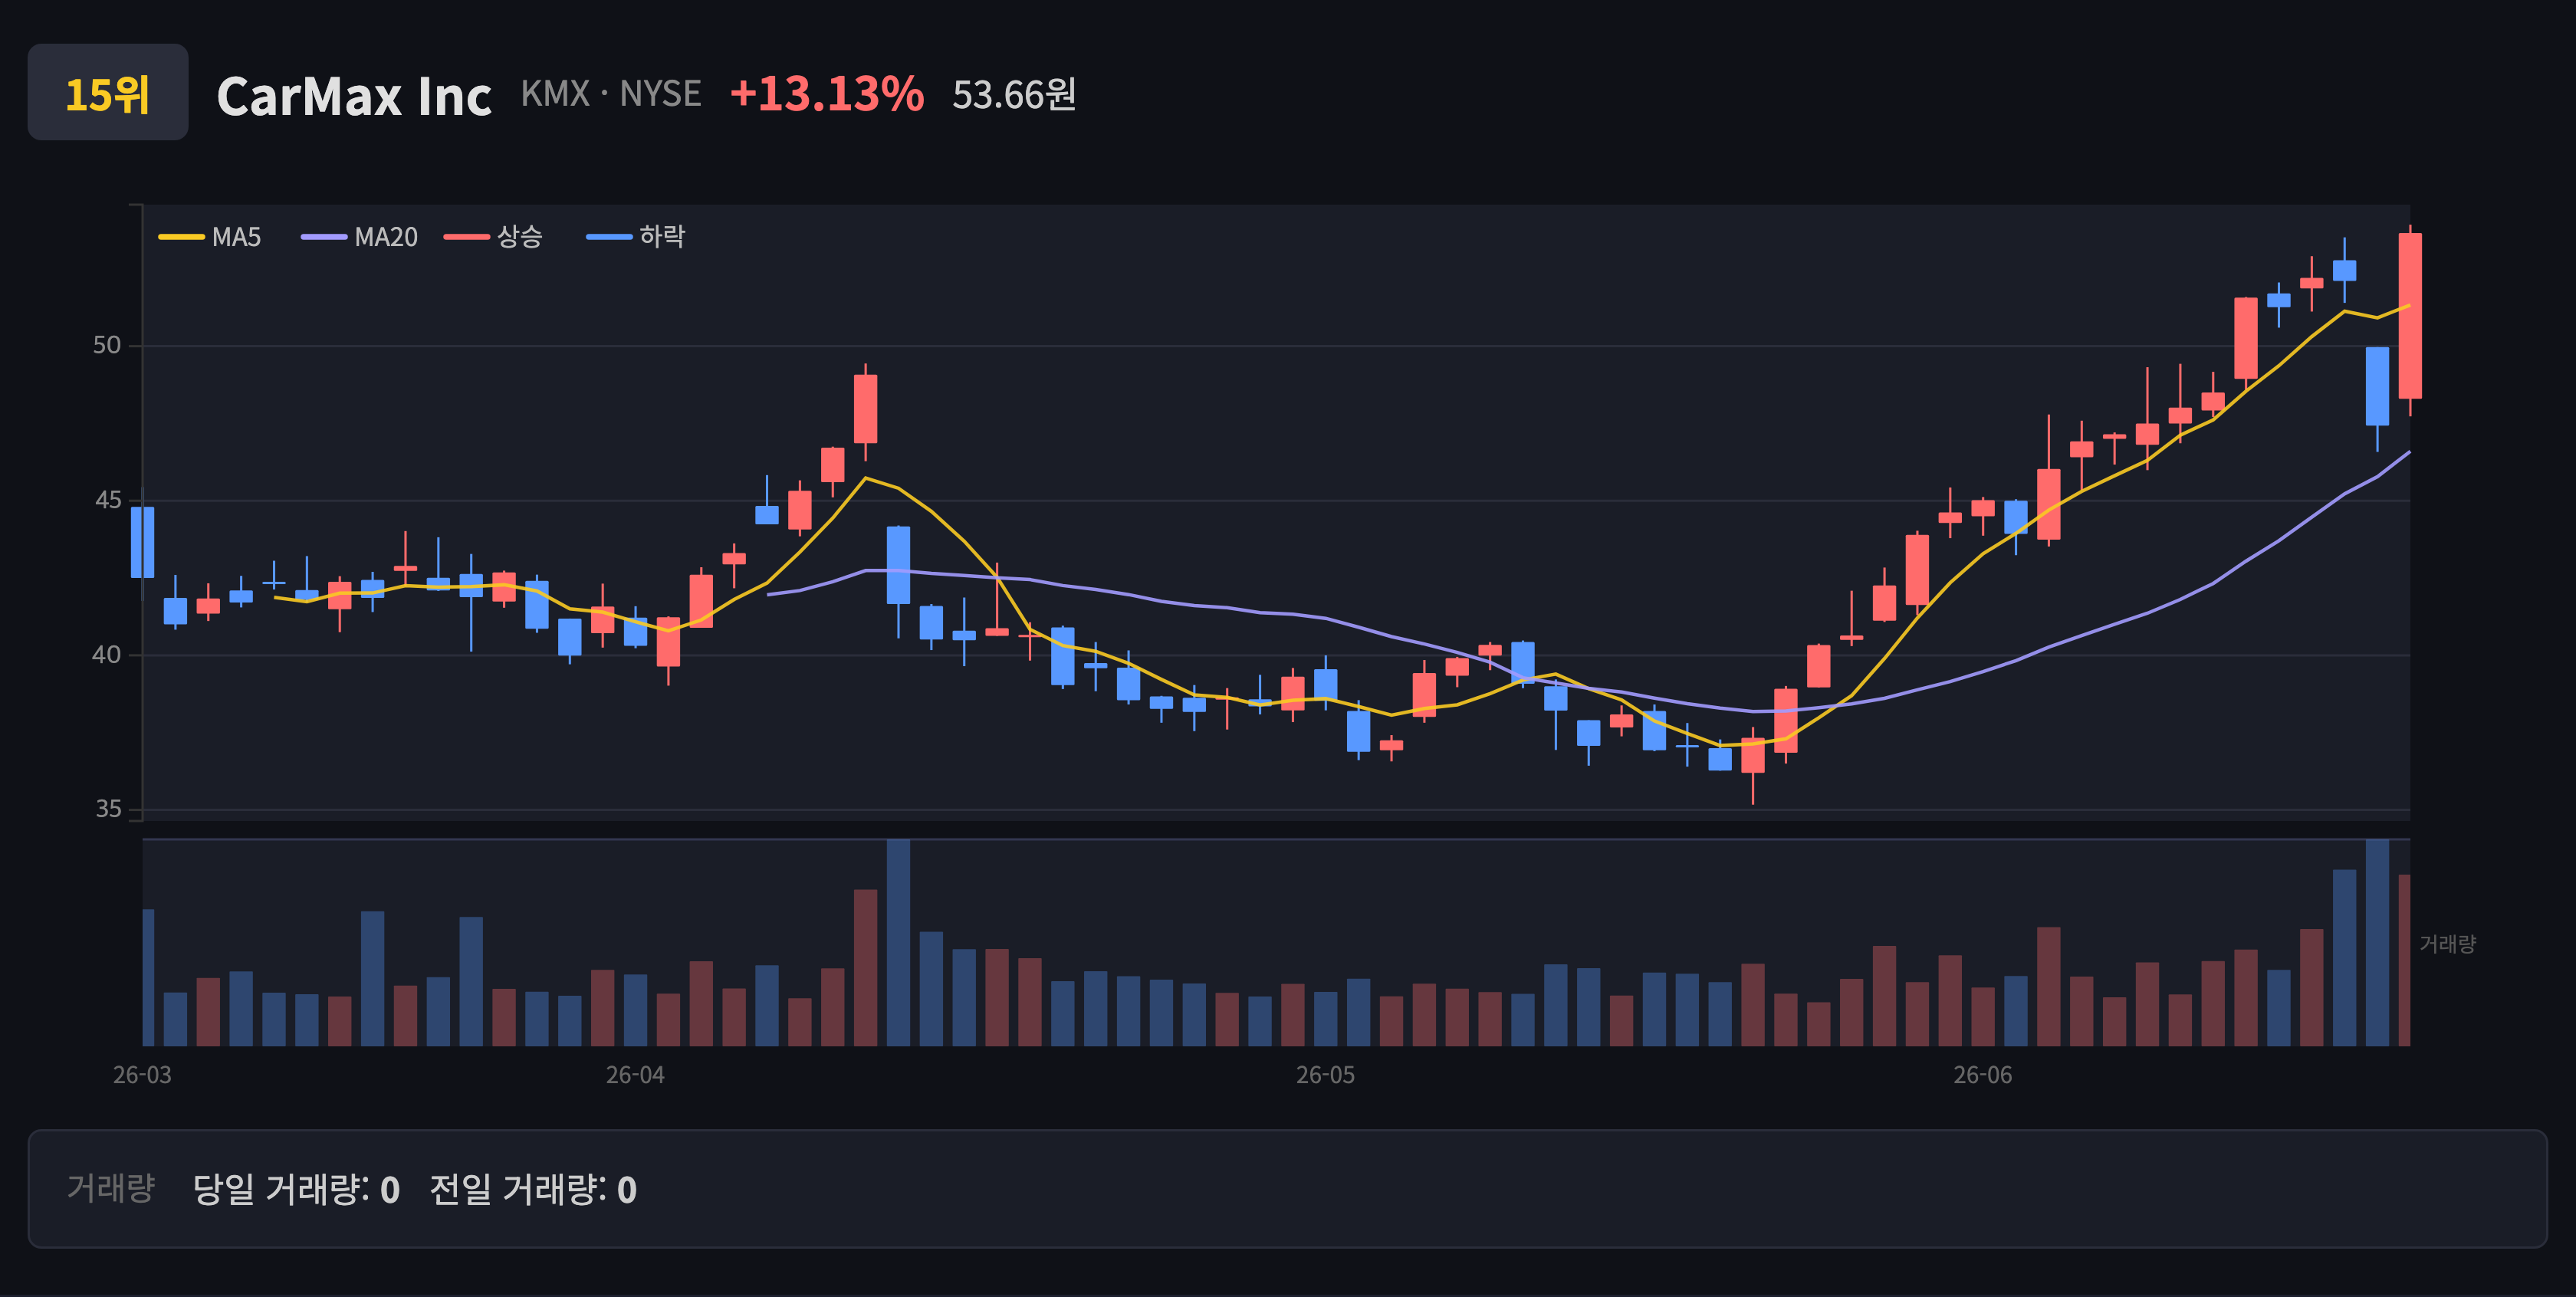
Task: Click the gray 거래량 heading in bottom panel
Action: coord(111,1188)
